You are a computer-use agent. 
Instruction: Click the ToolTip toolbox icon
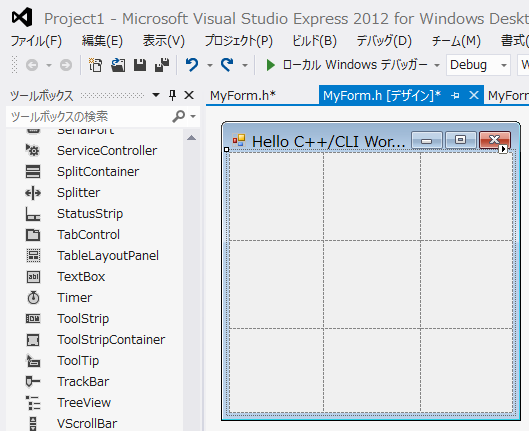point(33,361)
